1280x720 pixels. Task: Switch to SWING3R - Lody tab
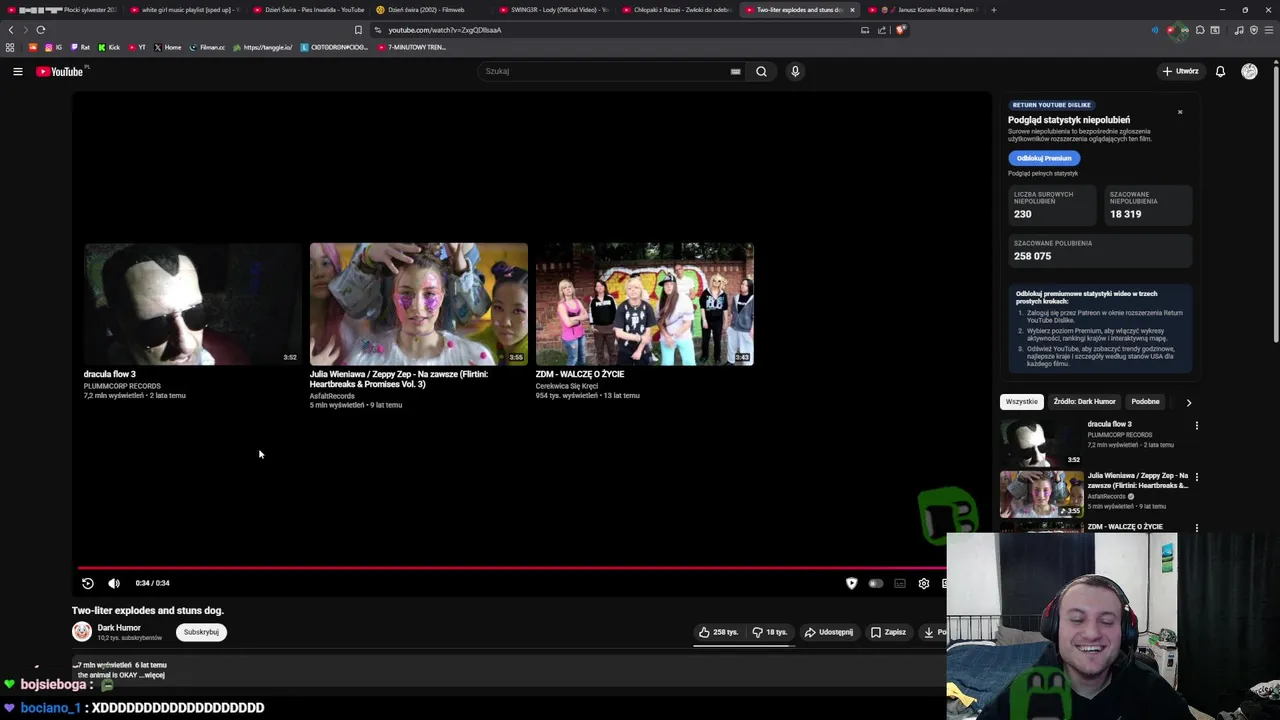554,10
